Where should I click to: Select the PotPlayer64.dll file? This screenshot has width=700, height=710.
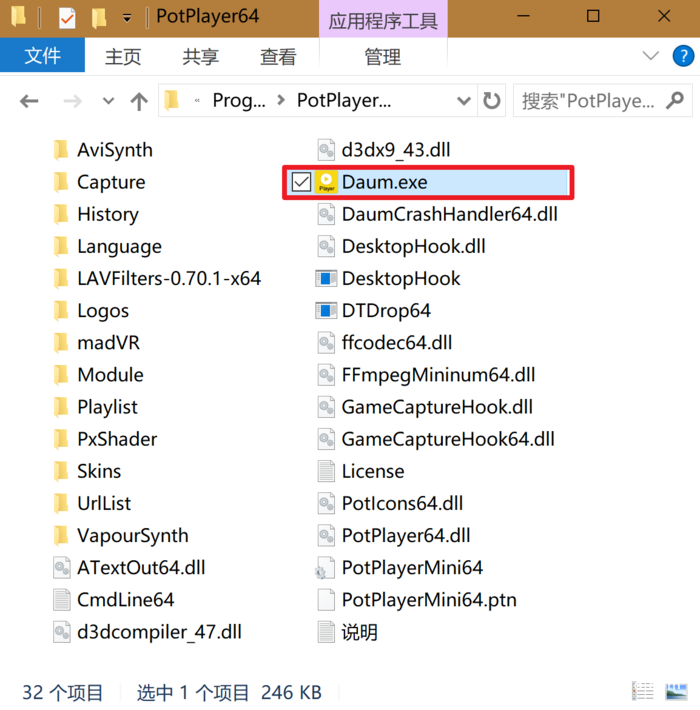coord(393,536)
